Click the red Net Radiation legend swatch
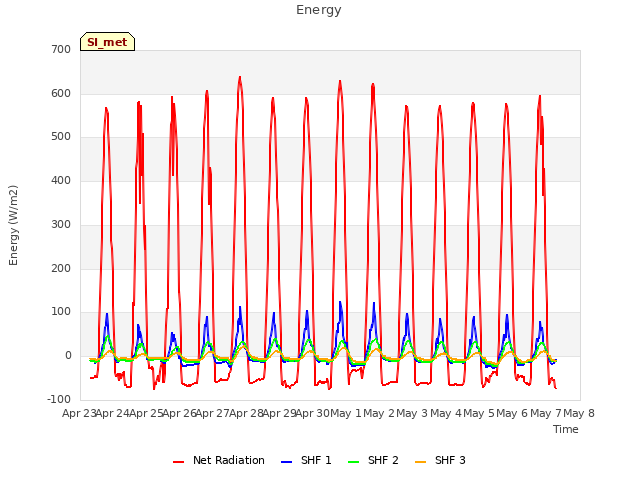Image resolution: width=640 pixels, height=480 pixels. pos(178,462)
